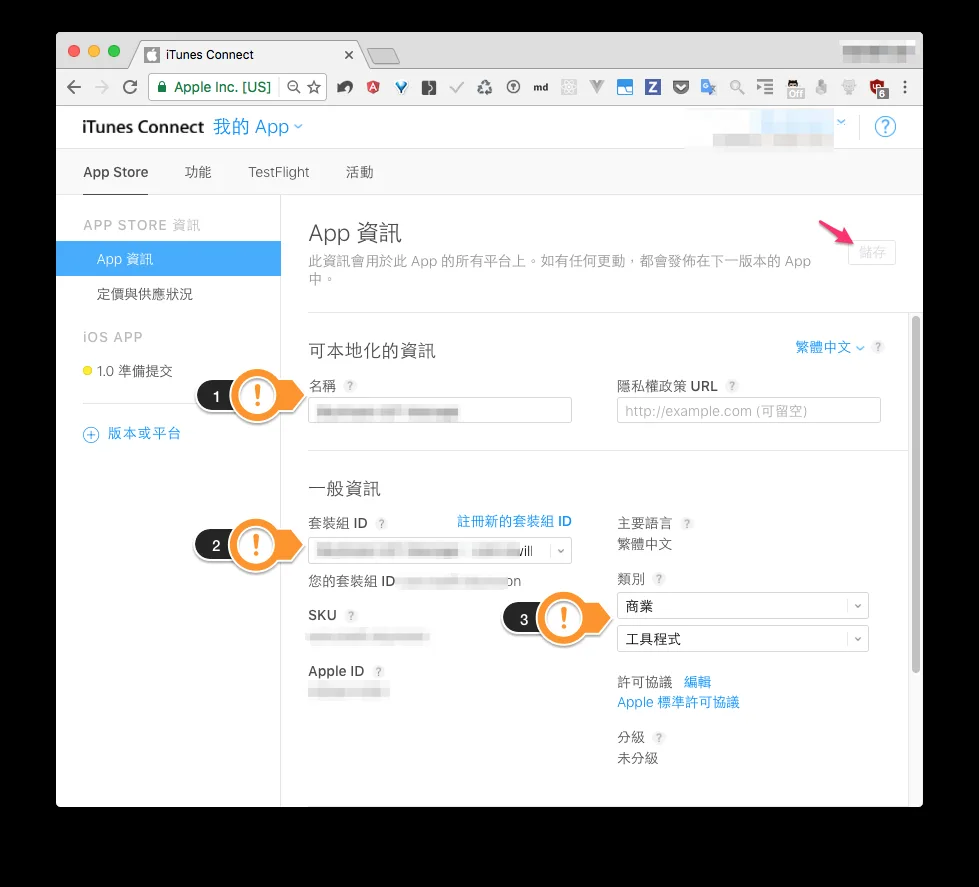Switch to the App Store tab

116,172
